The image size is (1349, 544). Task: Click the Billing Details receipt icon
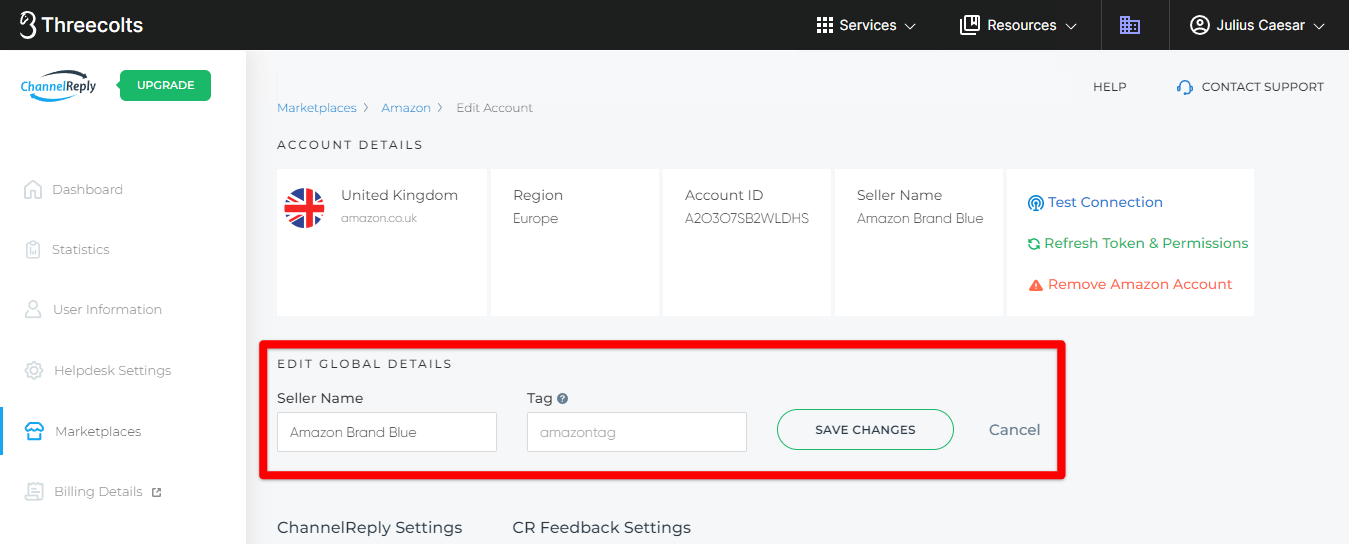pyautogui.click(x=35, y=492)
